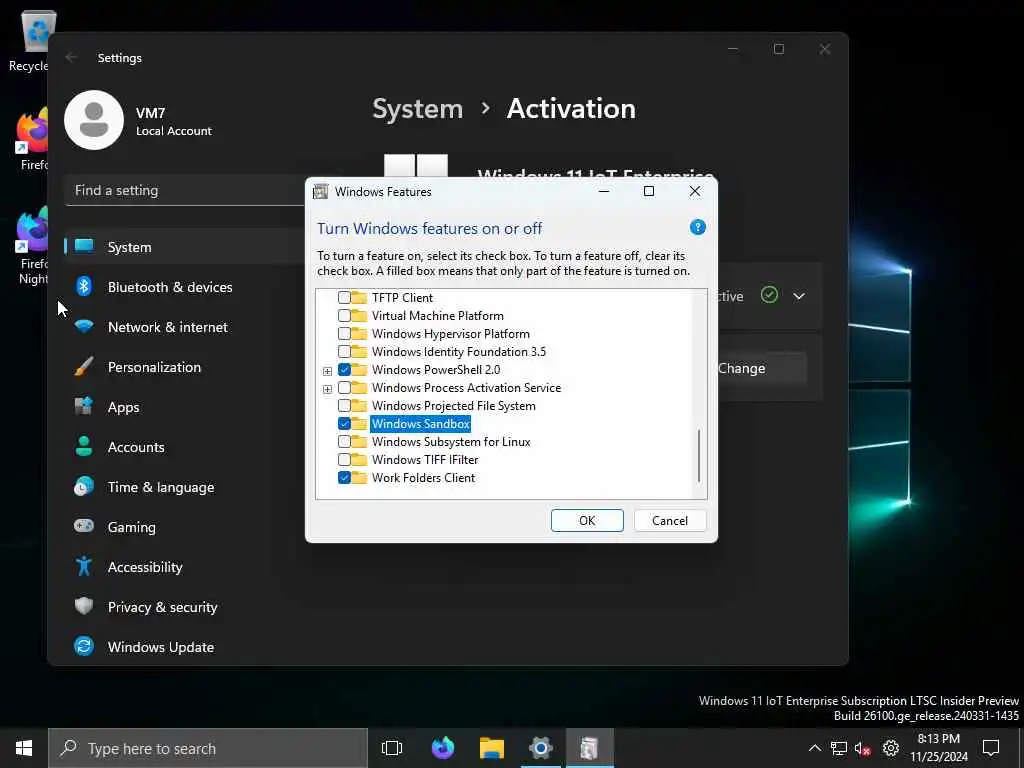
Task: Enable Virtual Machine Platform checkbox
Action: pos(344,315)
